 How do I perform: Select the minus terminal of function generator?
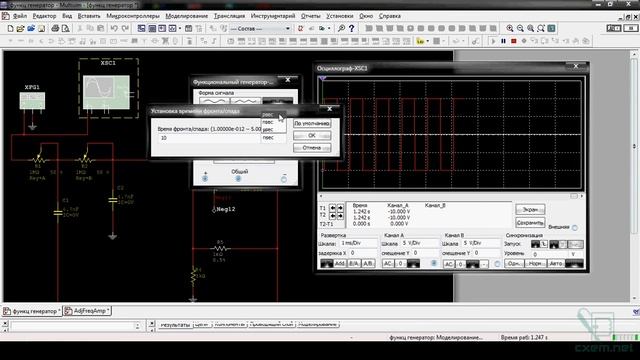[284, 179]
